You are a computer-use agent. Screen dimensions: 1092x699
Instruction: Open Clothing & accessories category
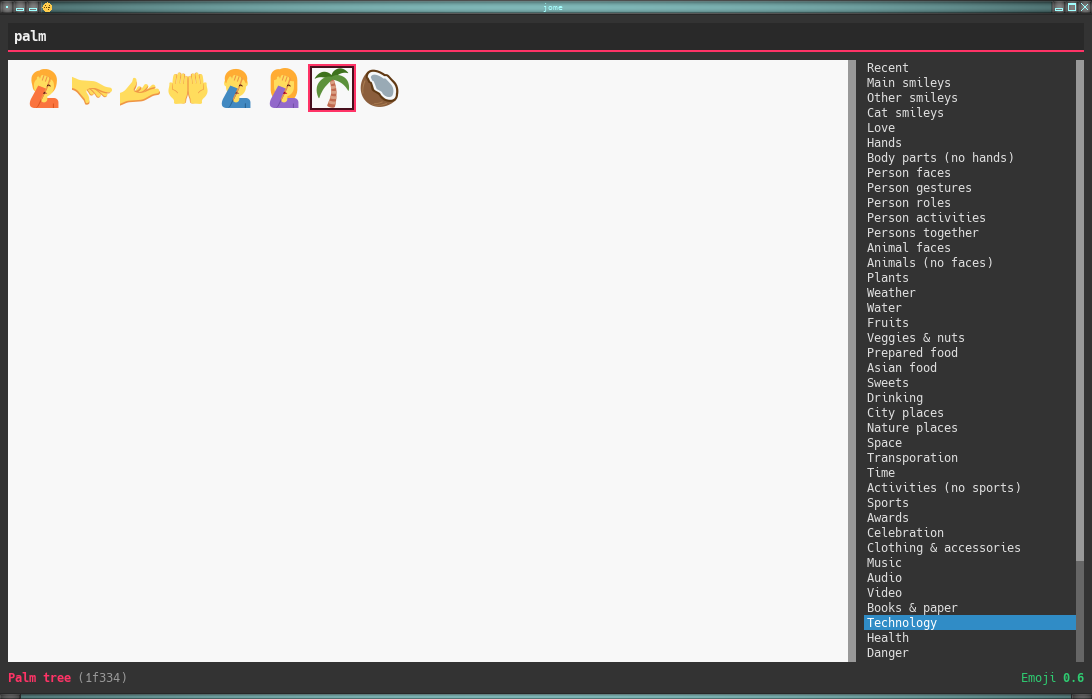tap(969, 547)
